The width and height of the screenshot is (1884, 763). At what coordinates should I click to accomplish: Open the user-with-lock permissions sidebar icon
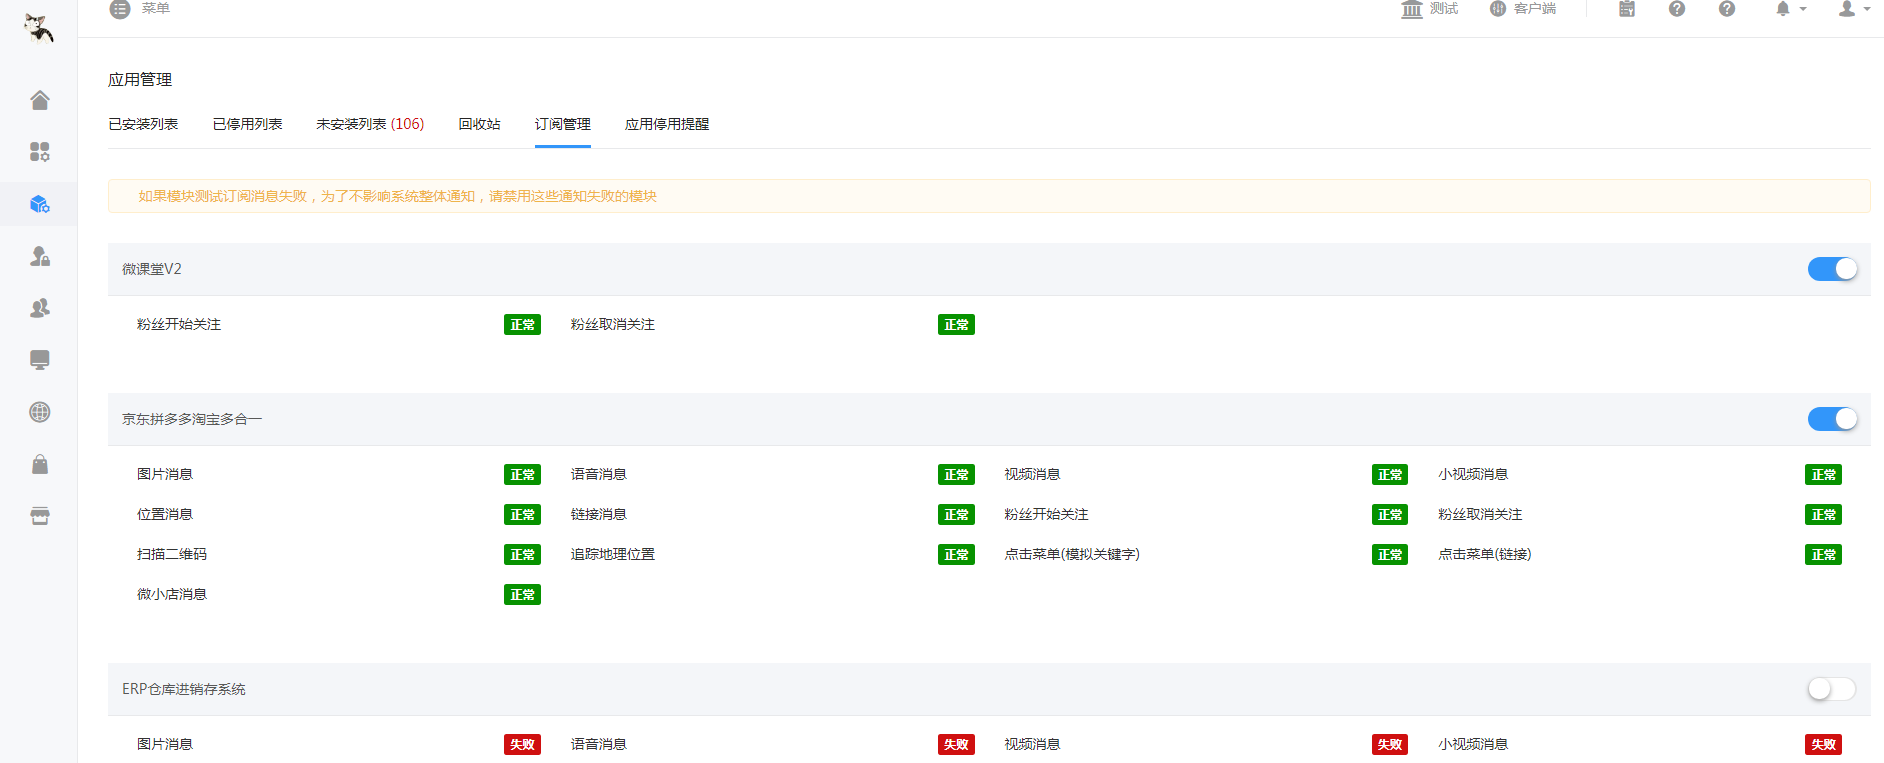[x=40, y=256]
